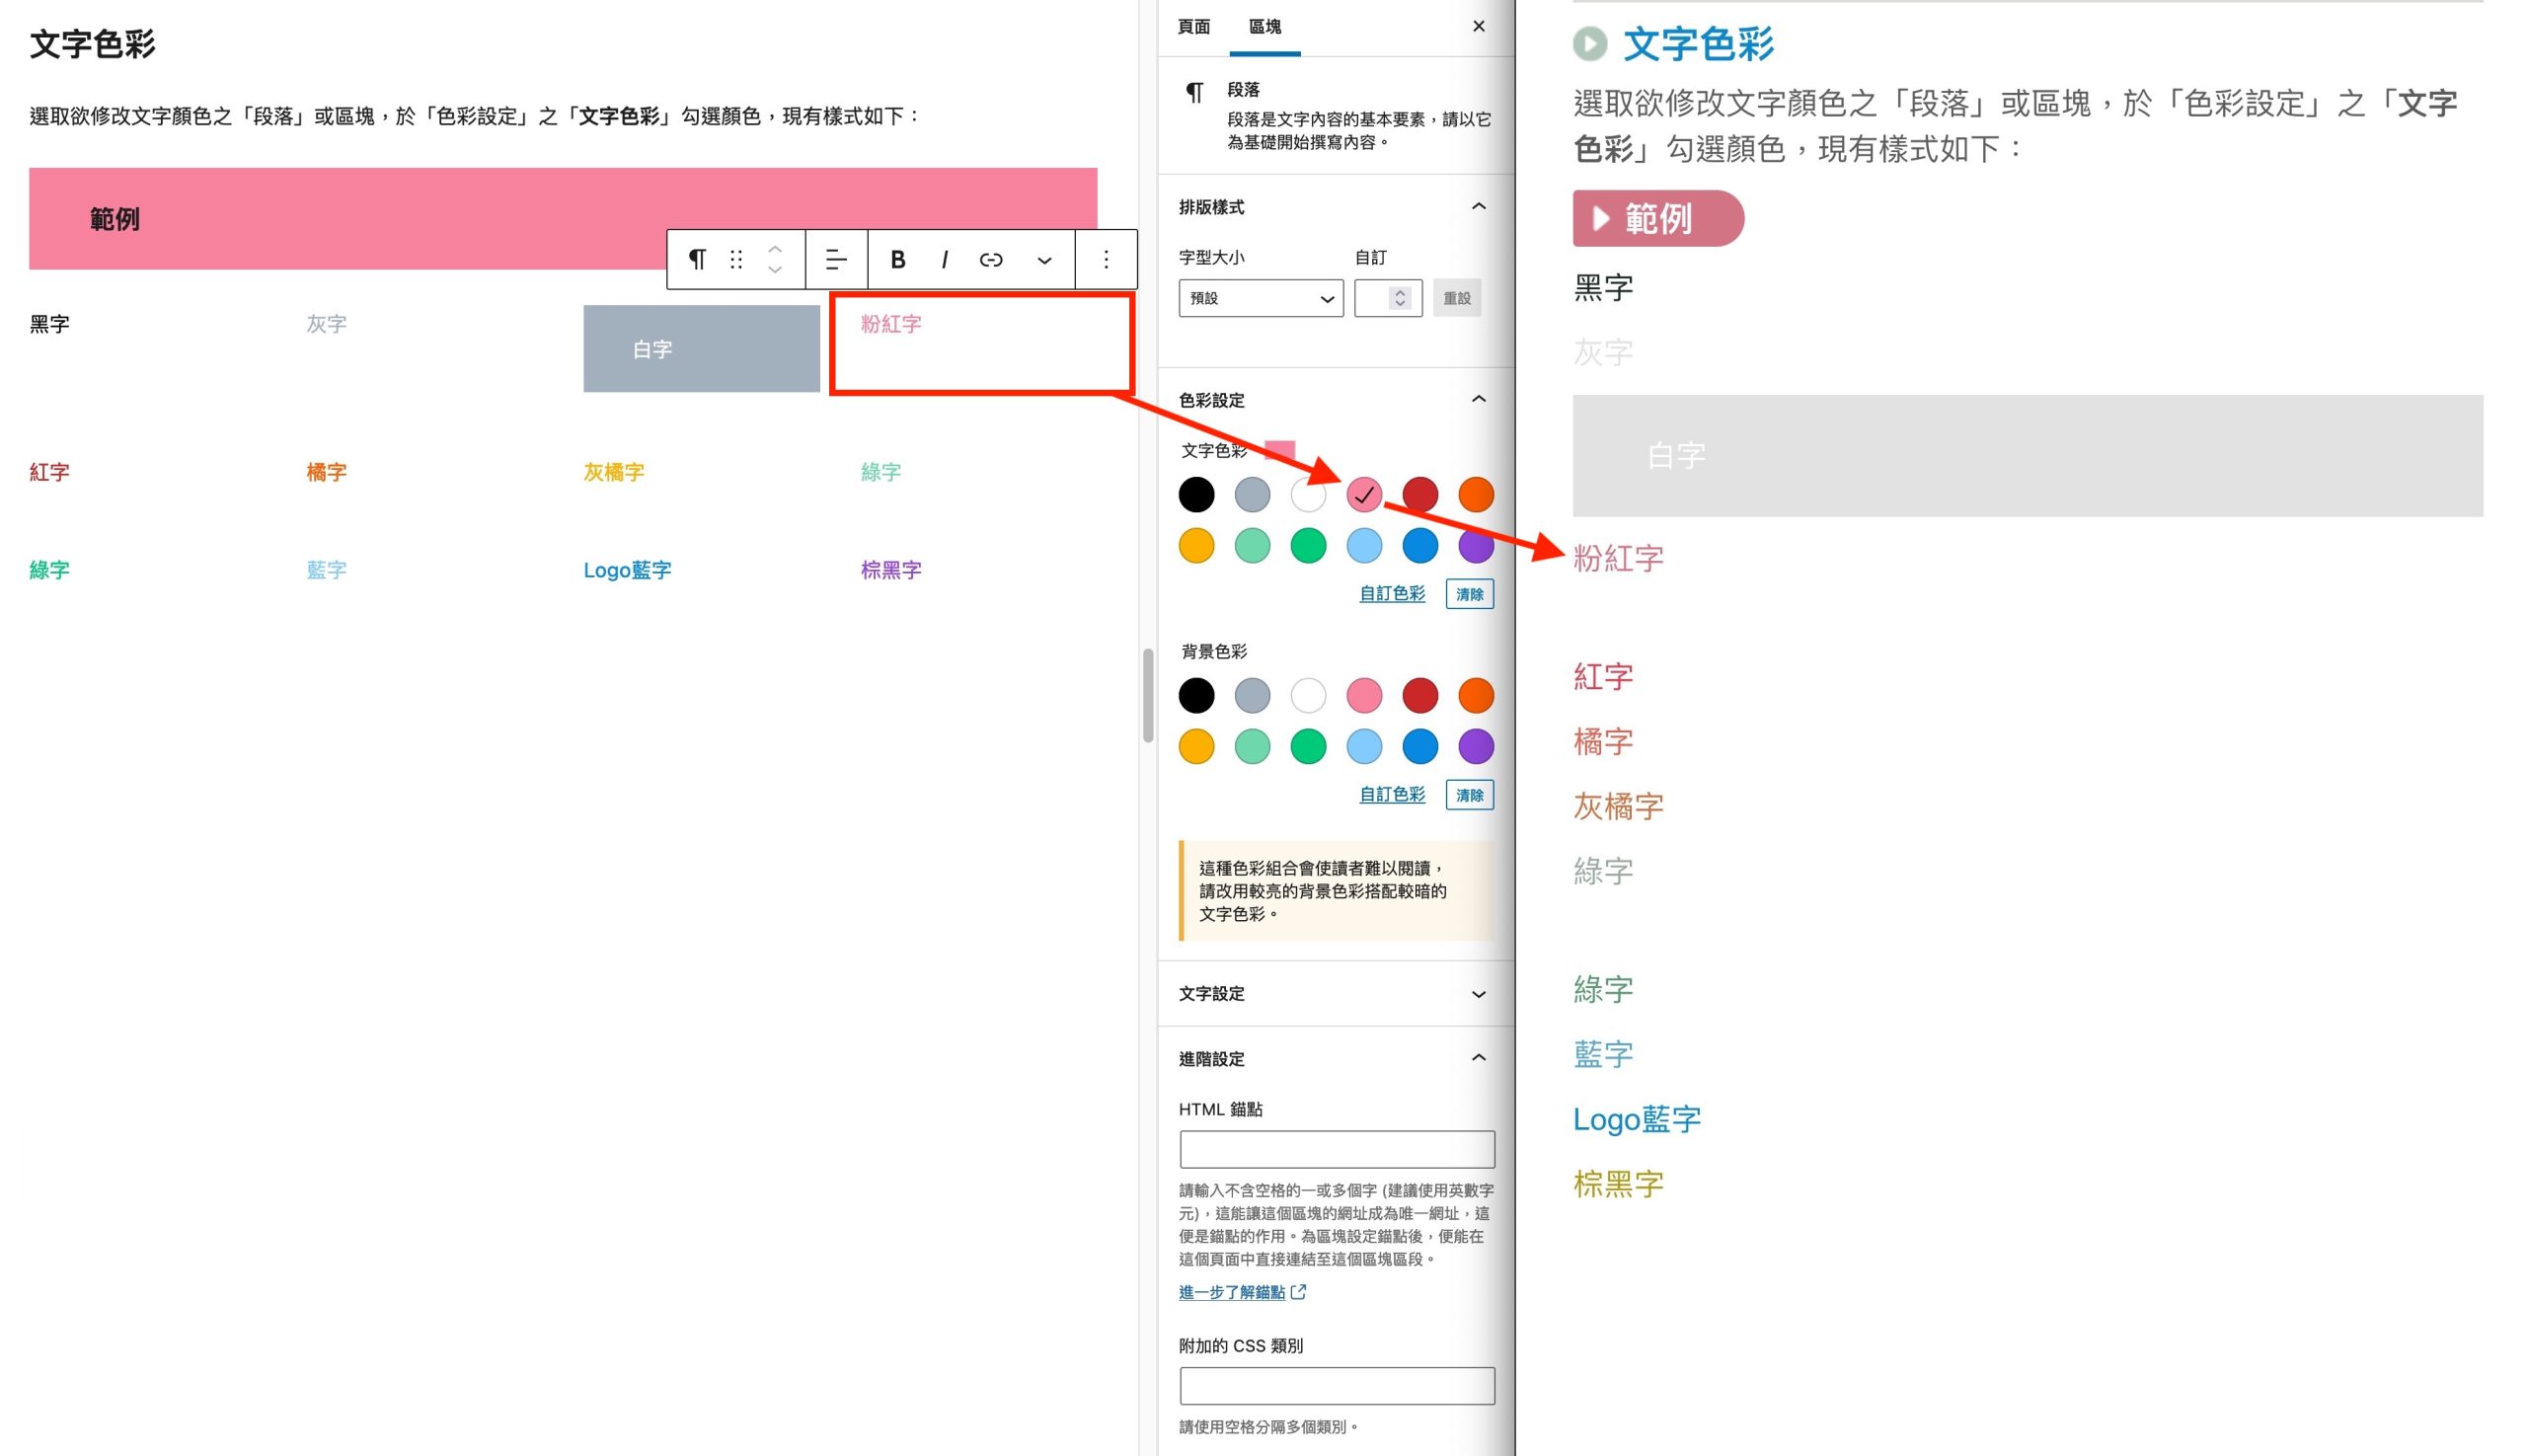The height and width of the screenshot is (1456, 2527).
Task: Click the 範例 pill badge in preview
Action: coord(1658,218)
